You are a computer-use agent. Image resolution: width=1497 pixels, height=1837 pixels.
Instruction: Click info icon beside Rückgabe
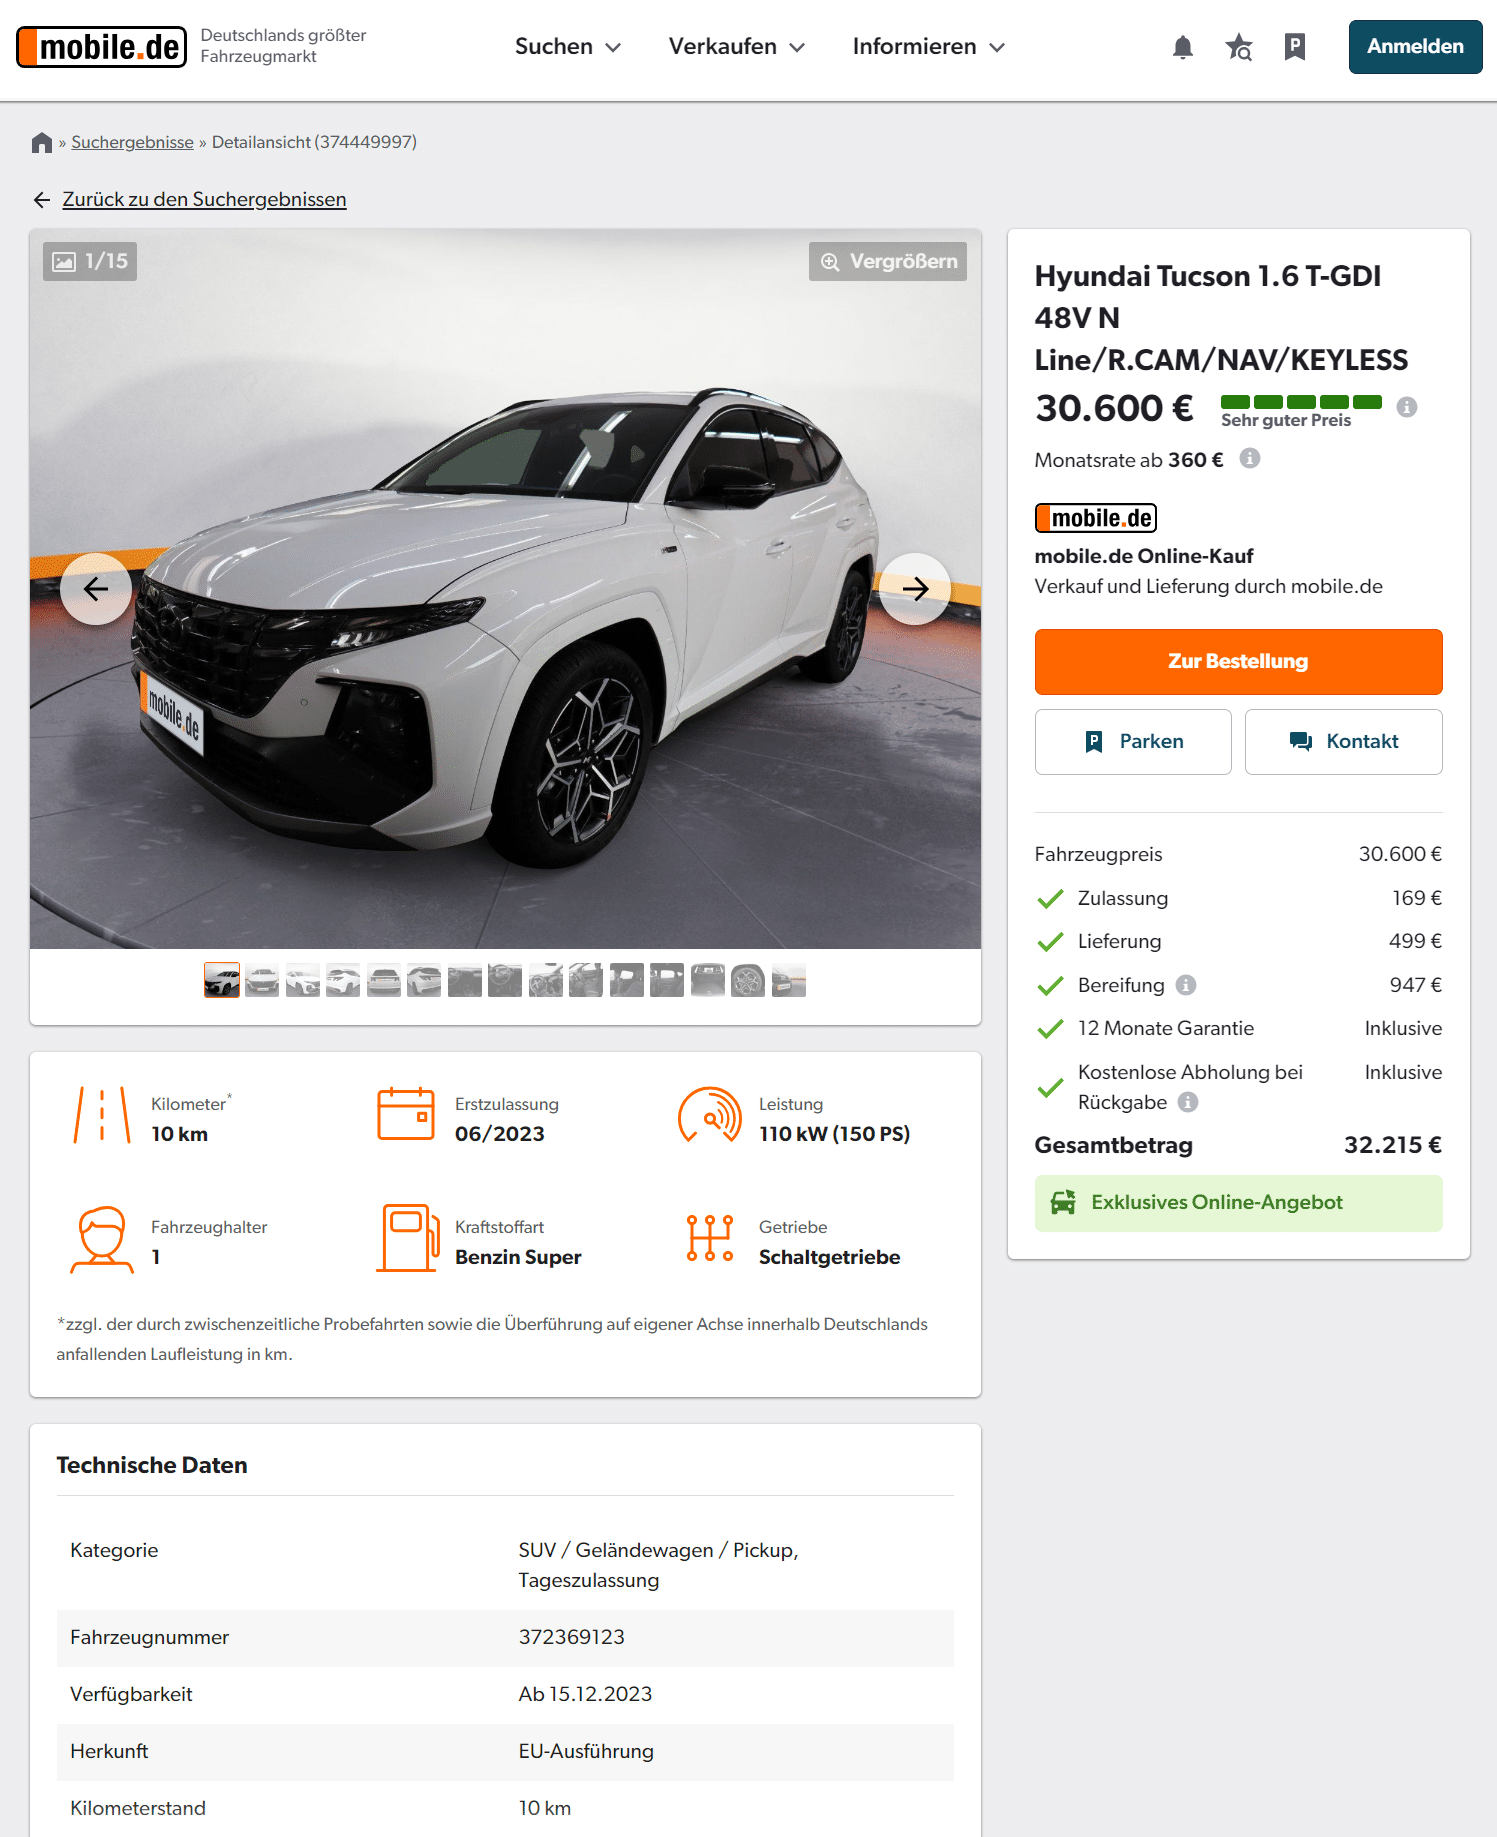(x=1188, y=1102)
